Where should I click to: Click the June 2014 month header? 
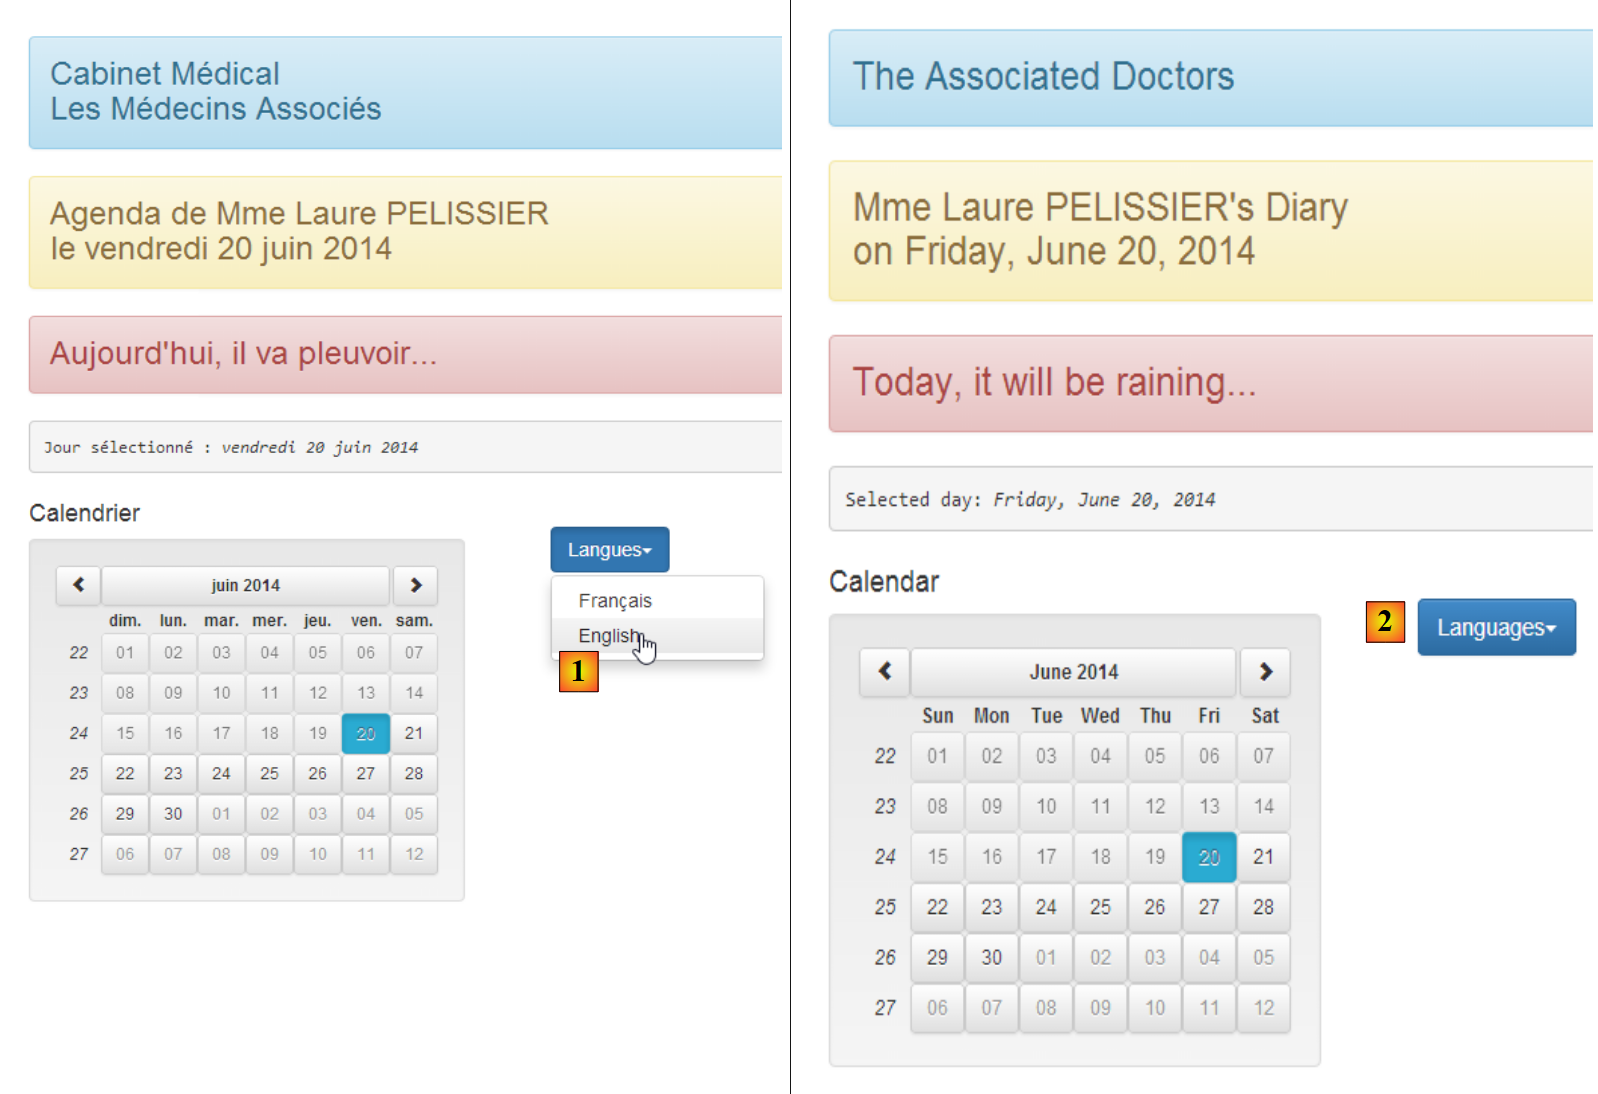(x=1073, y=672)
